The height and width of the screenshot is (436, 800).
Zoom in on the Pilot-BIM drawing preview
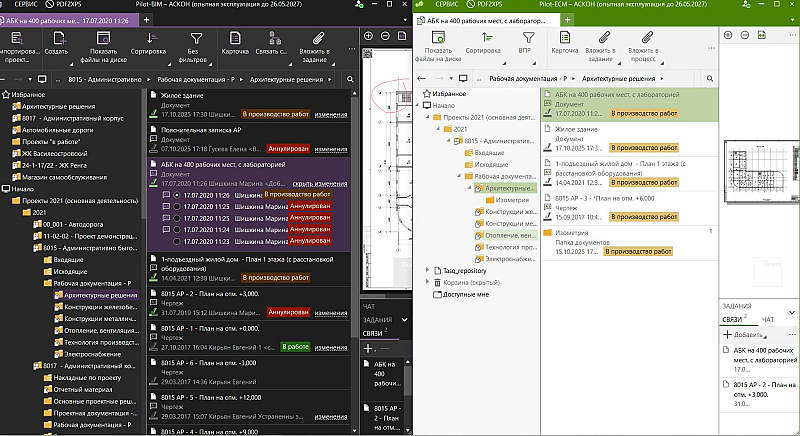370,37
